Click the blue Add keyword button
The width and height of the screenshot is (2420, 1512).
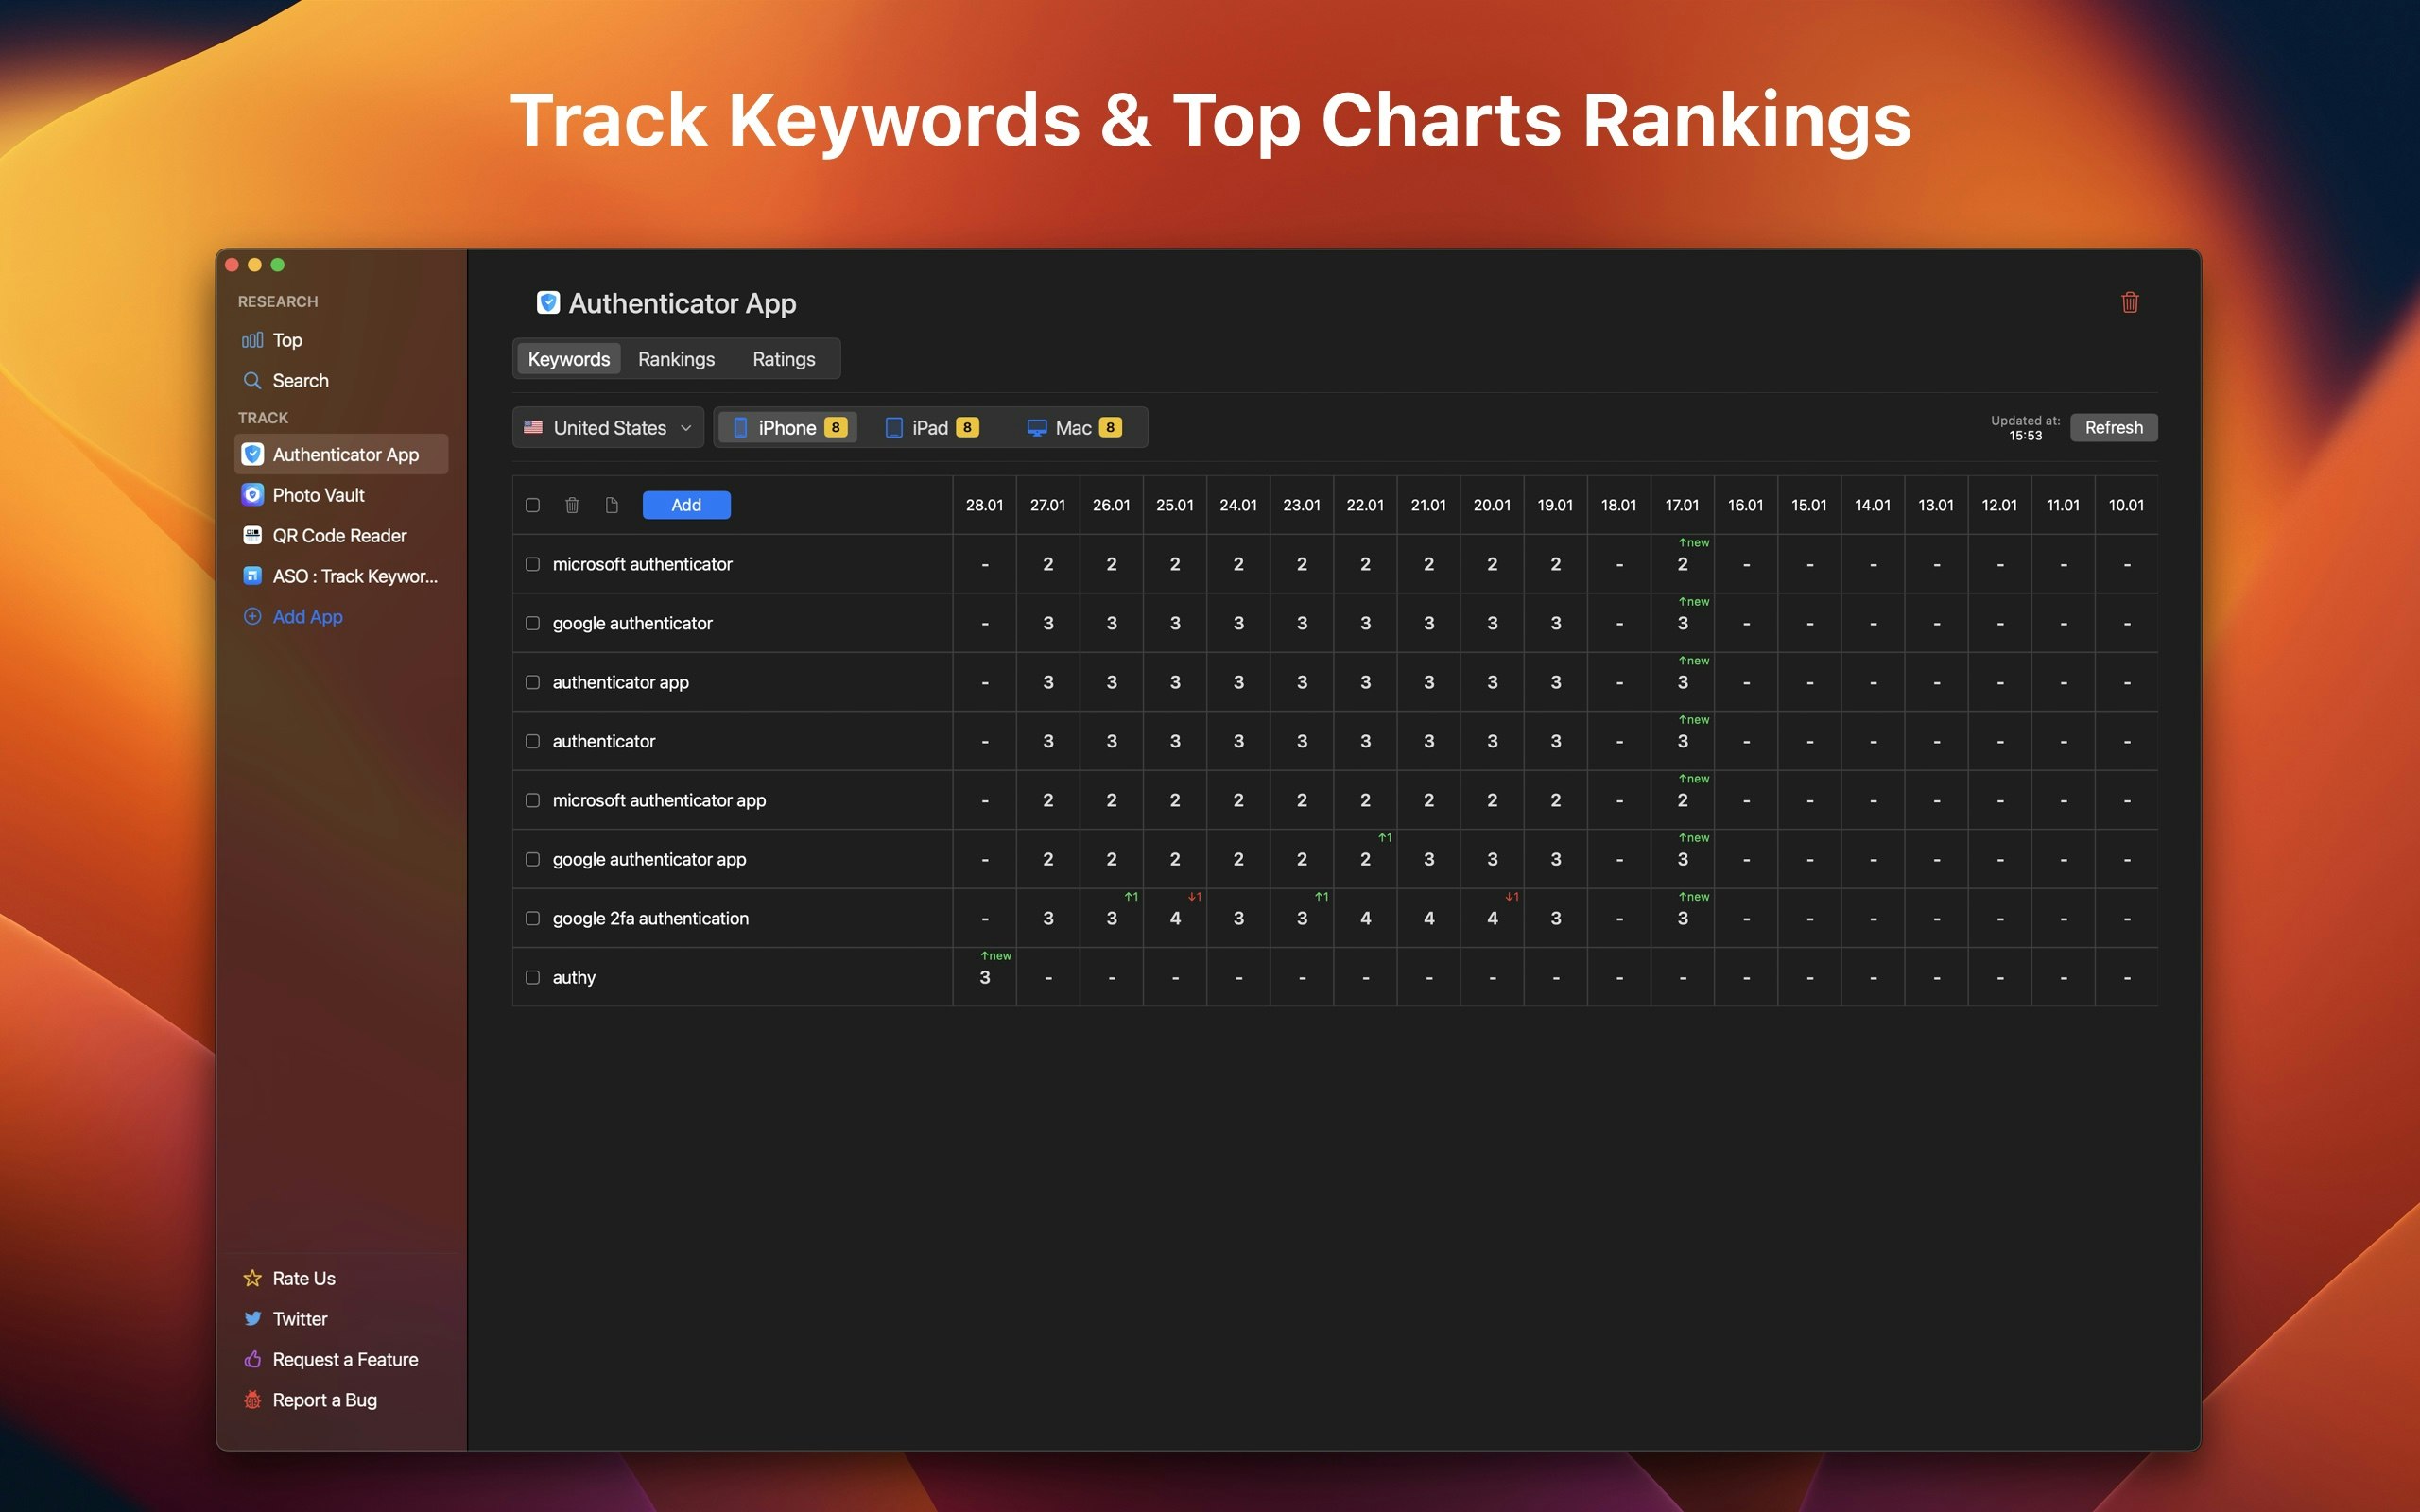(x=686, y=505)
